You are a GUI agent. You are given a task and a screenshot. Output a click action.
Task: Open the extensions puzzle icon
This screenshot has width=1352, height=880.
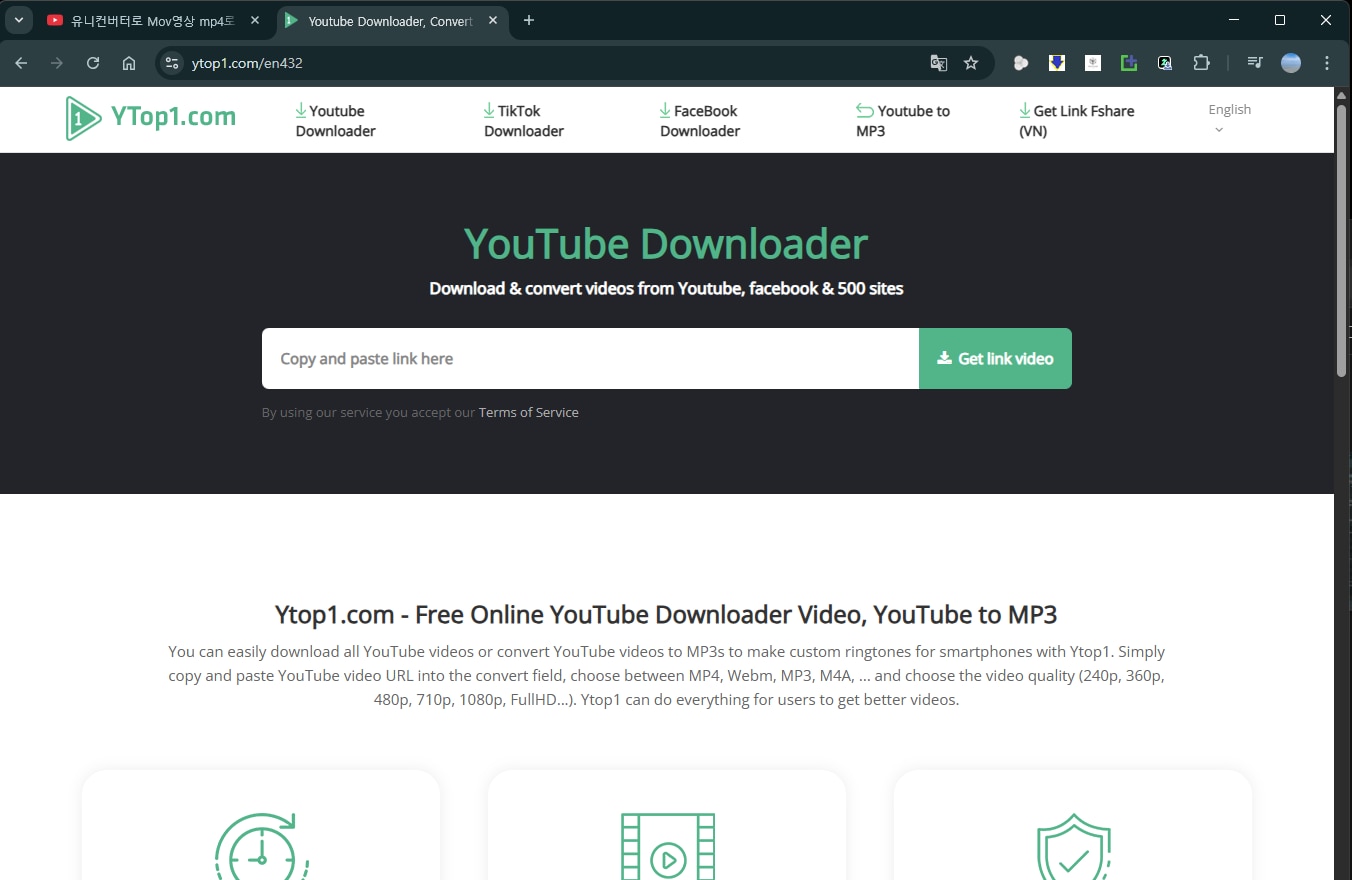pyautogui.click(x=1201, y=63)
